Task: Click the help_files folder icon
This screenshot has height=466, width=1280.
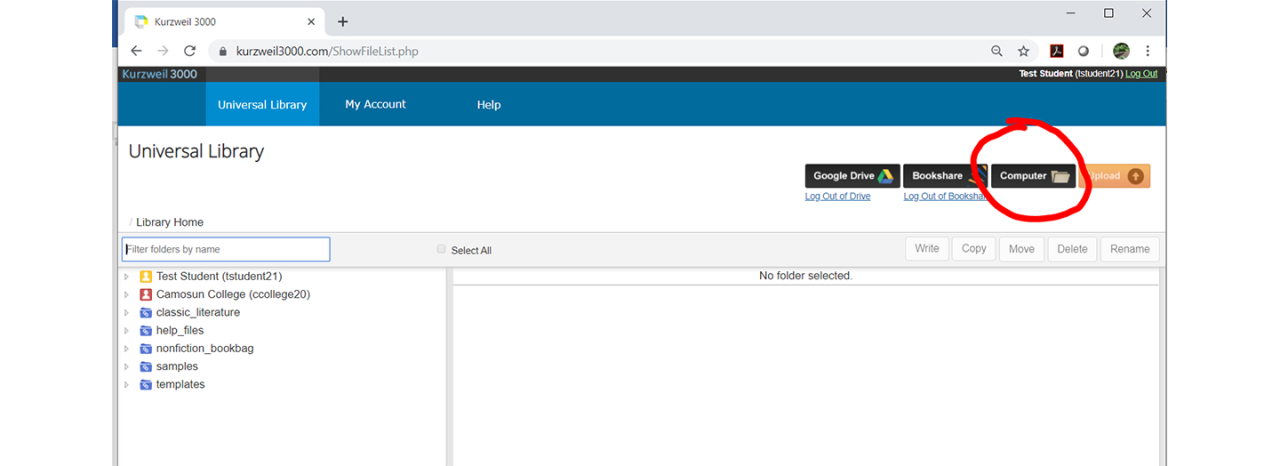Action: (146, 331)
